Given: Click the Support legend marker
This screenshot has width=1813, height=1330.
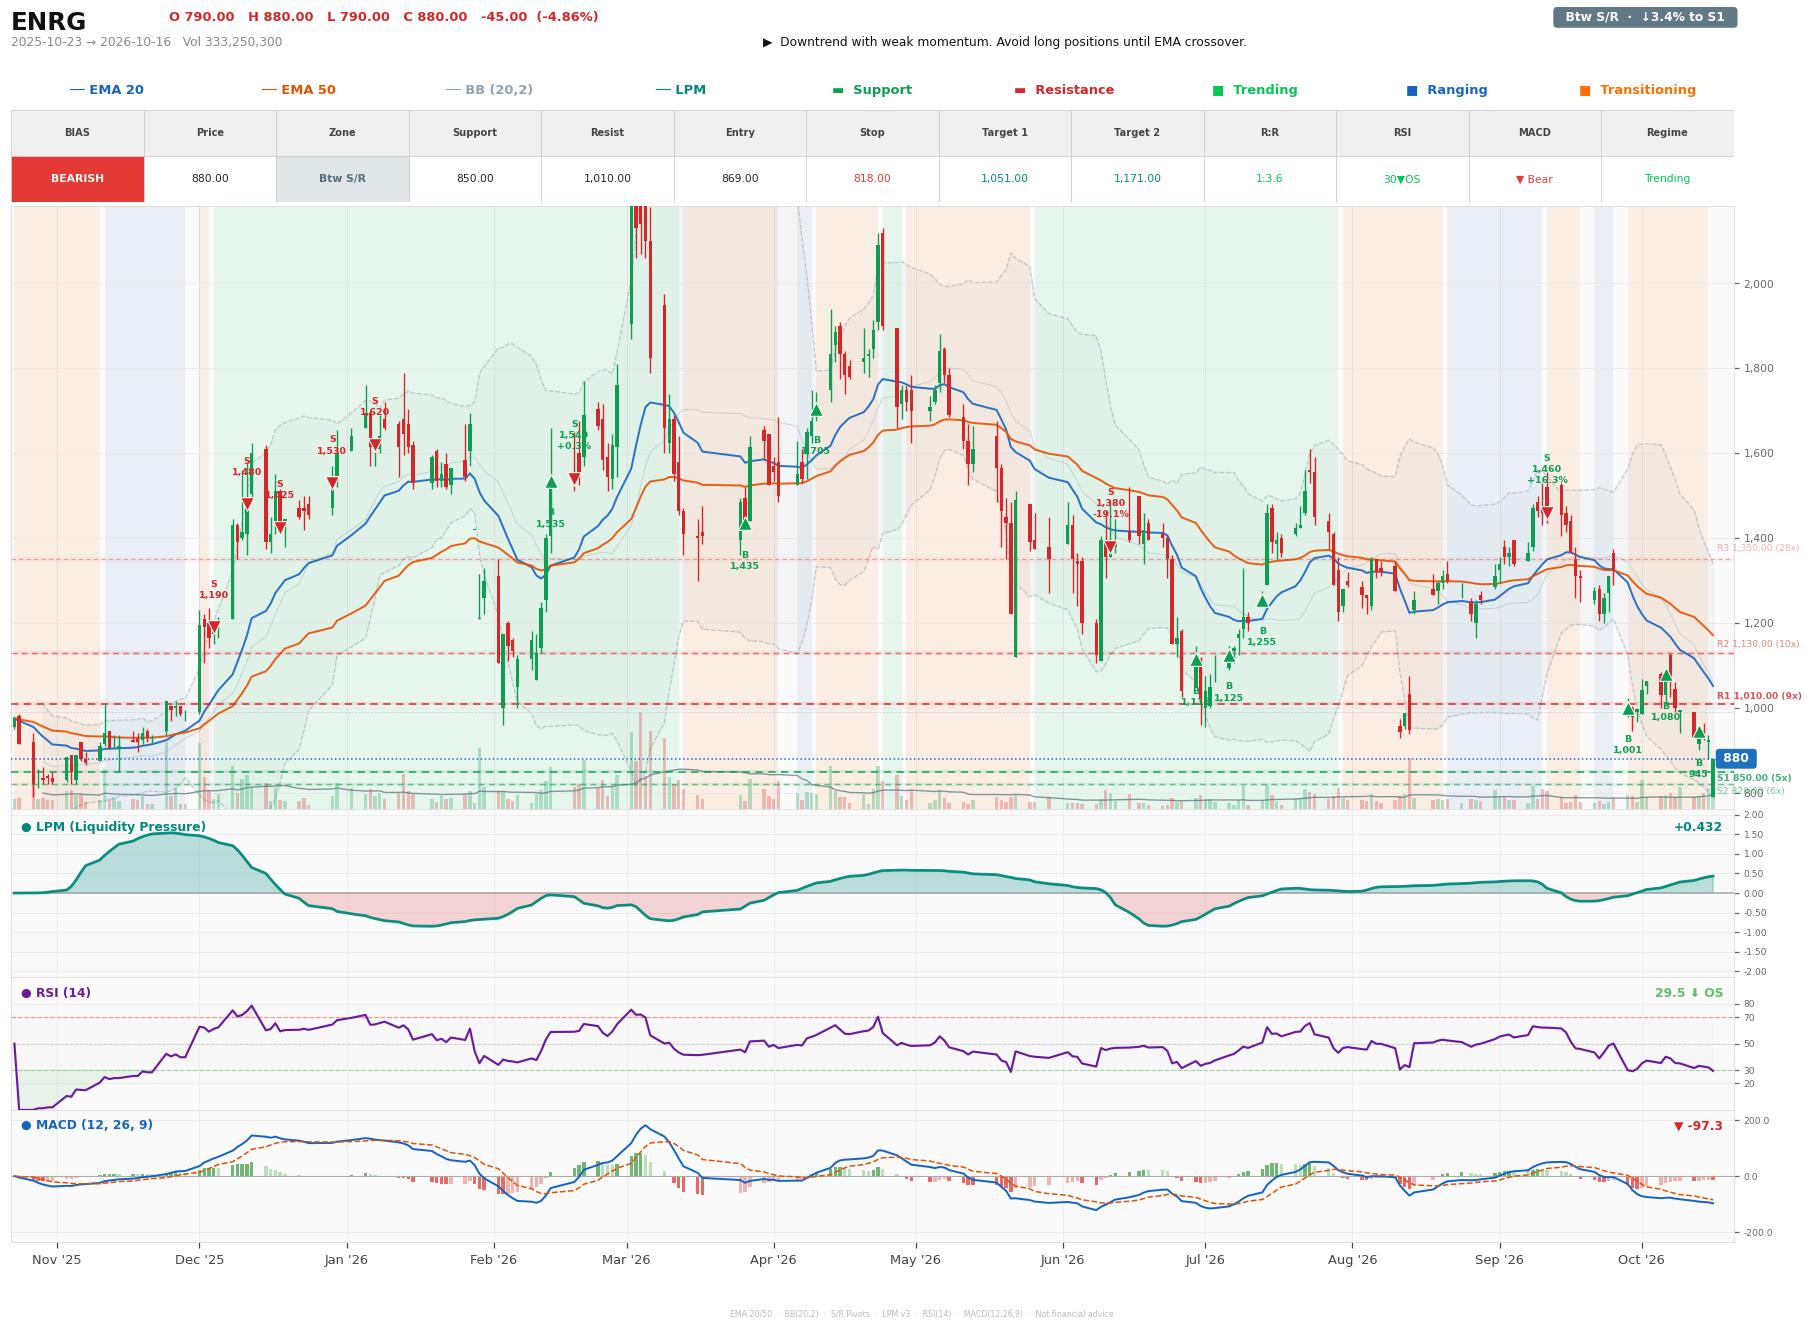Looking at the screenshot, I should pyautogui.click(x=838, y=90).
